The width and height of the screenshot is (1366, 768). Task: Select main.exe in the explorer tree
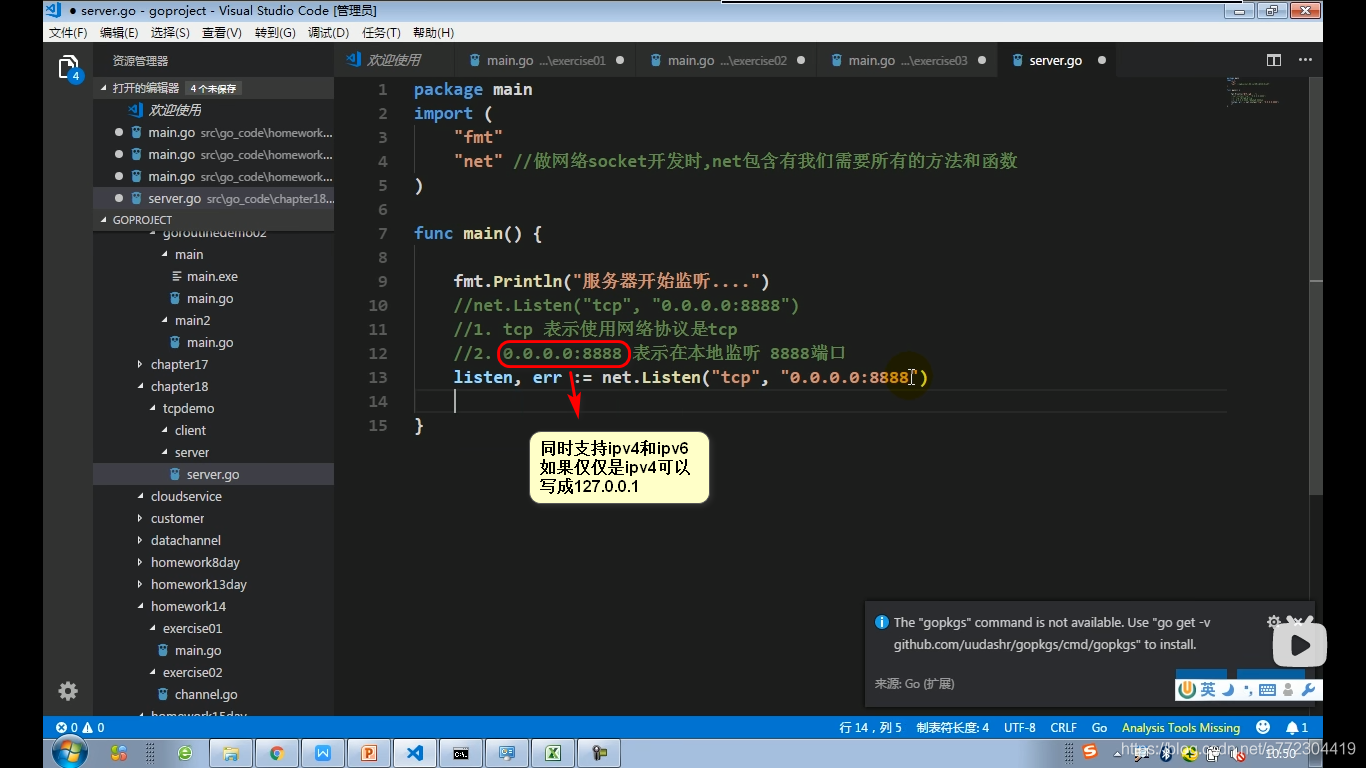[x=212, y=276]
